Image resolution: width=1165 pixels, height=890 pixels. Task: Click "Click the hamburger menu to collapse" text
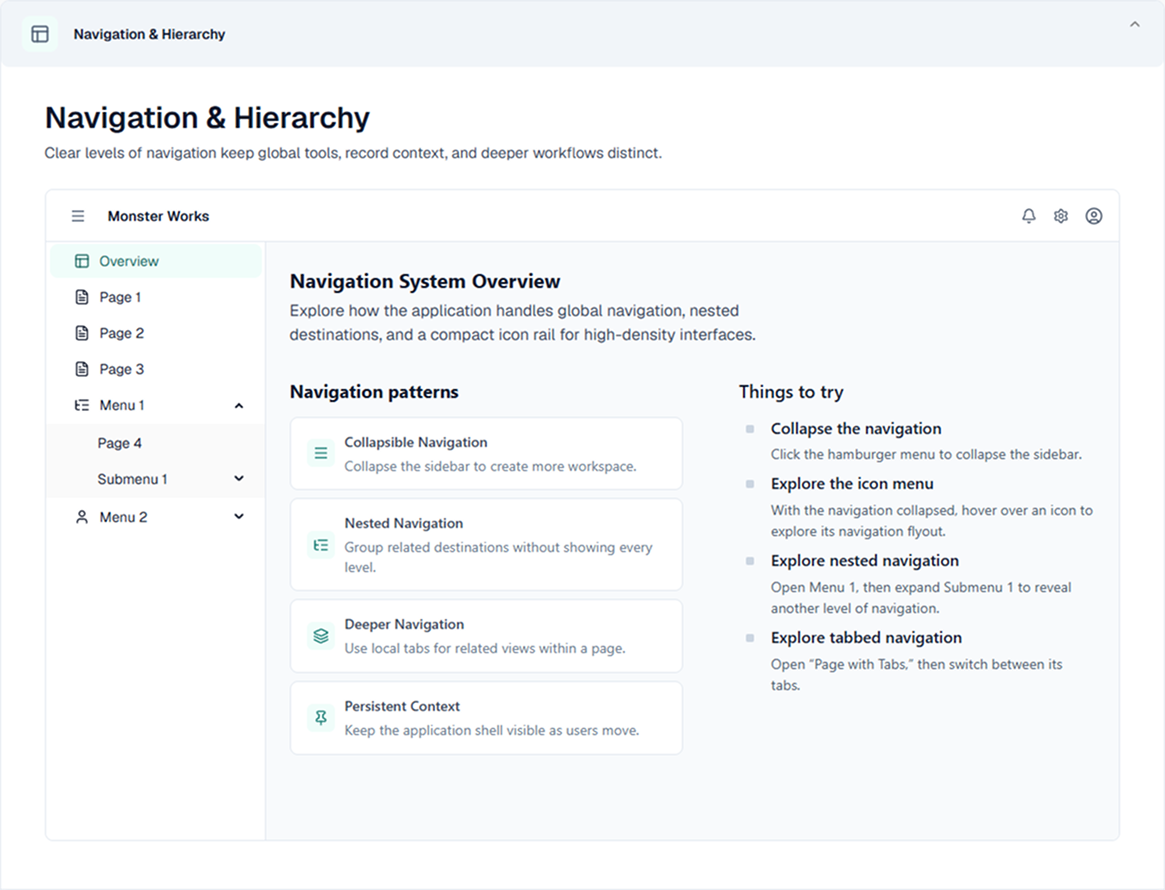point(926,455)
